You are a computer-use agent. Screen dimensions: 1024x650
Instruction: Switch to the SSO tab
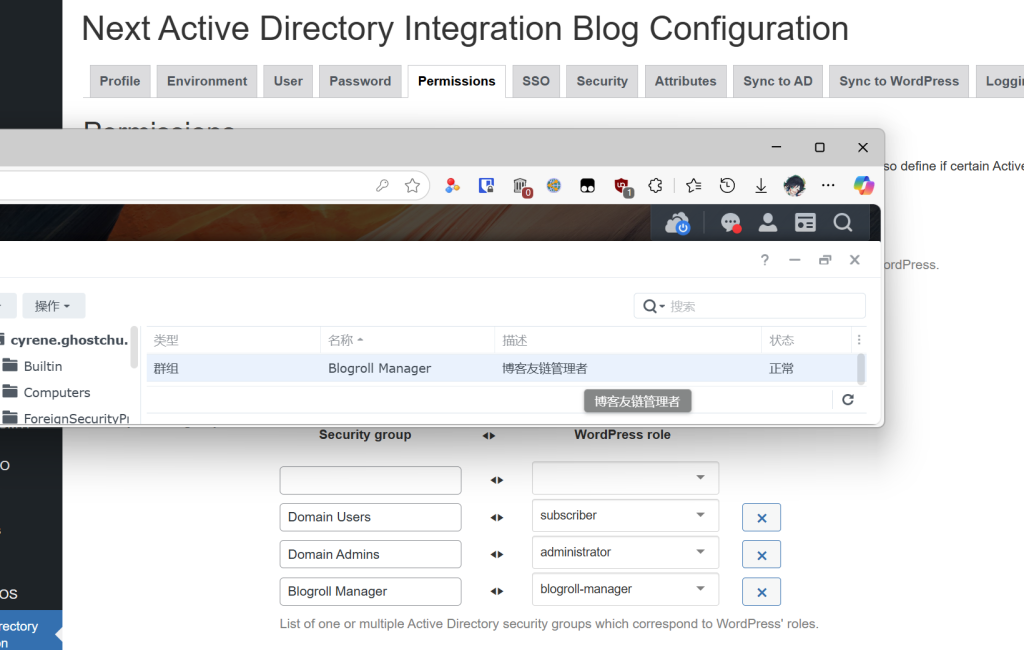(536, 81)
